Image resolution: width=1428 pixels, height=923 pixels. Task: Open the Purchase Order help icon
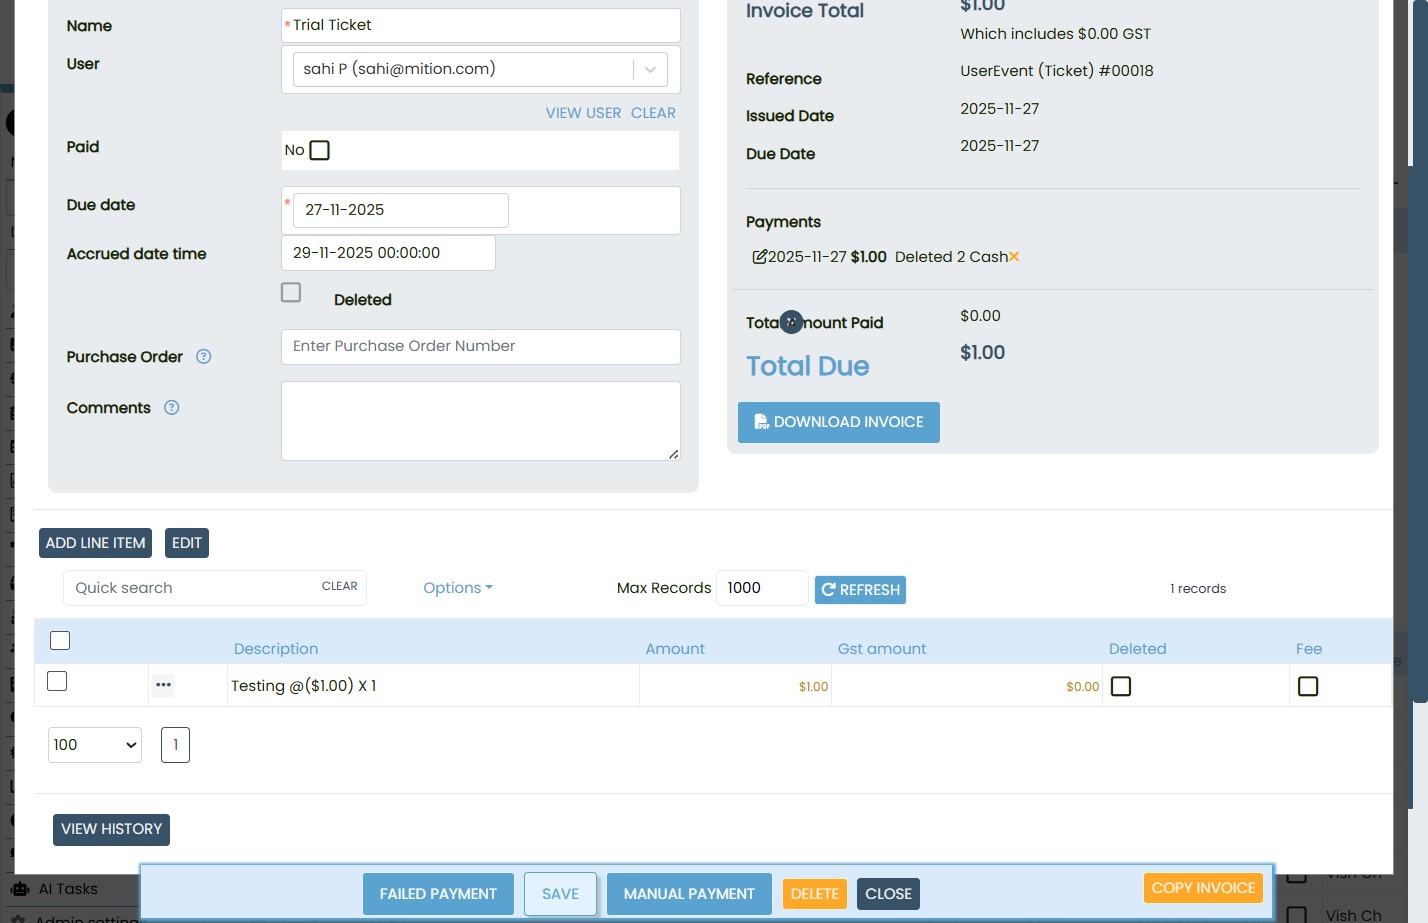[203, 357]
